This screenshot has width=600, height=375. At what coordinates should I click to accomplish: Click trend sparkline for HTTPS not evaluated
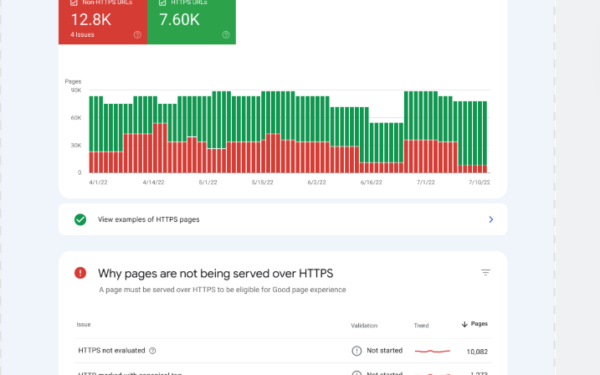point(432,351)
